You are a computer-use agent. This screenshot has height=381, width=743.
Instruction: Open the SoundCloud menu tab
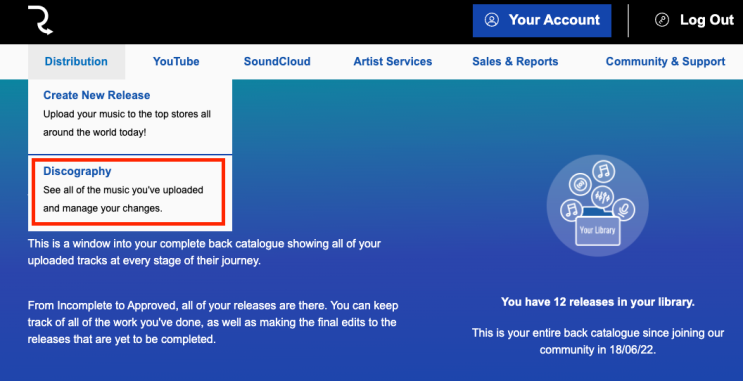coord(277,62)
